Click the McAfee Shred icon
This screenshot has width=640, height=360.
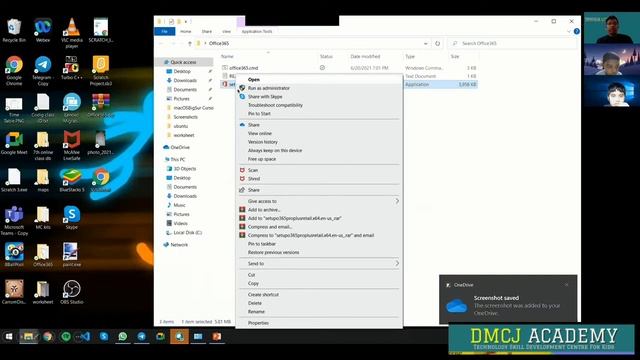[x=242, y=179]
